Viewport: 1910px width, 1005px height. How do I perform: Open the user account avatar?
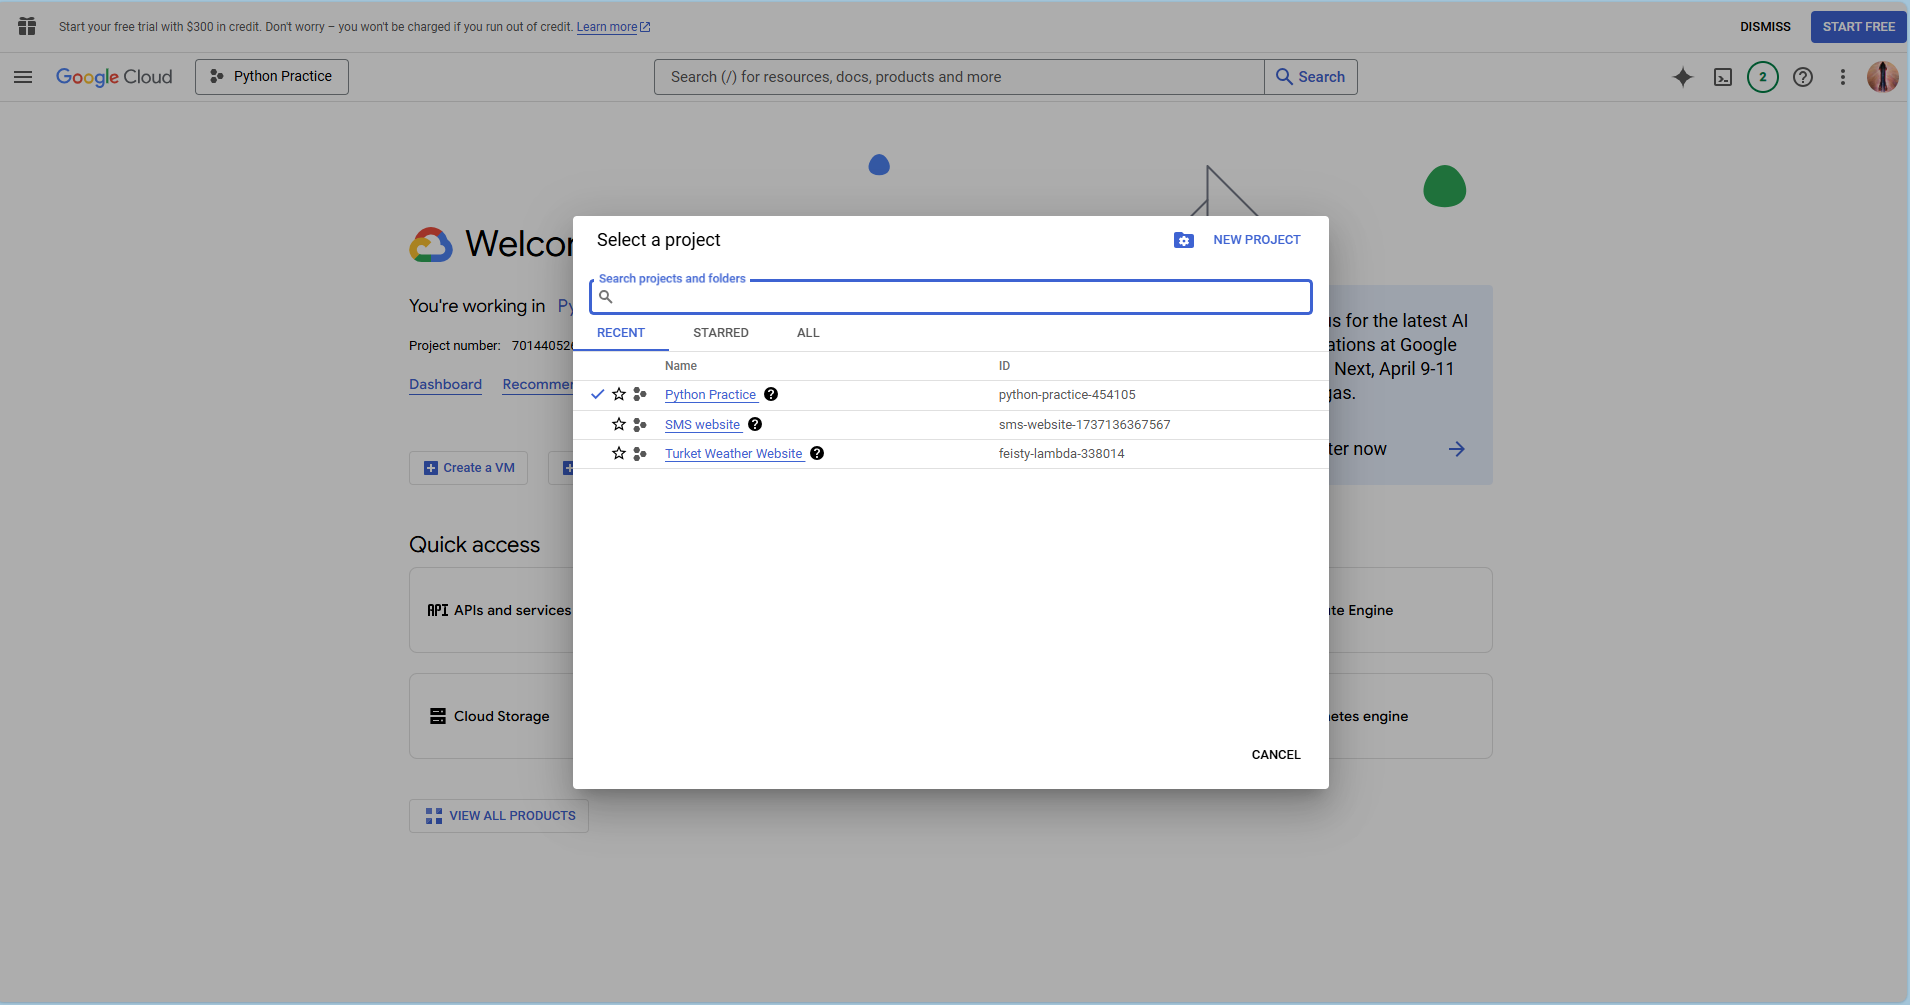(x=1883, y=77)
